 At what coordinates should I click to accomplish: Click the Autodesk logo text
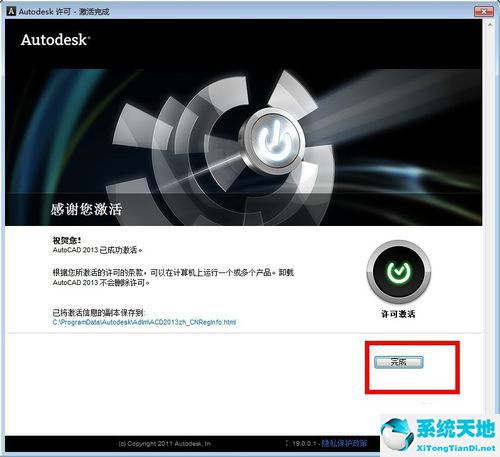click(55, 40)
